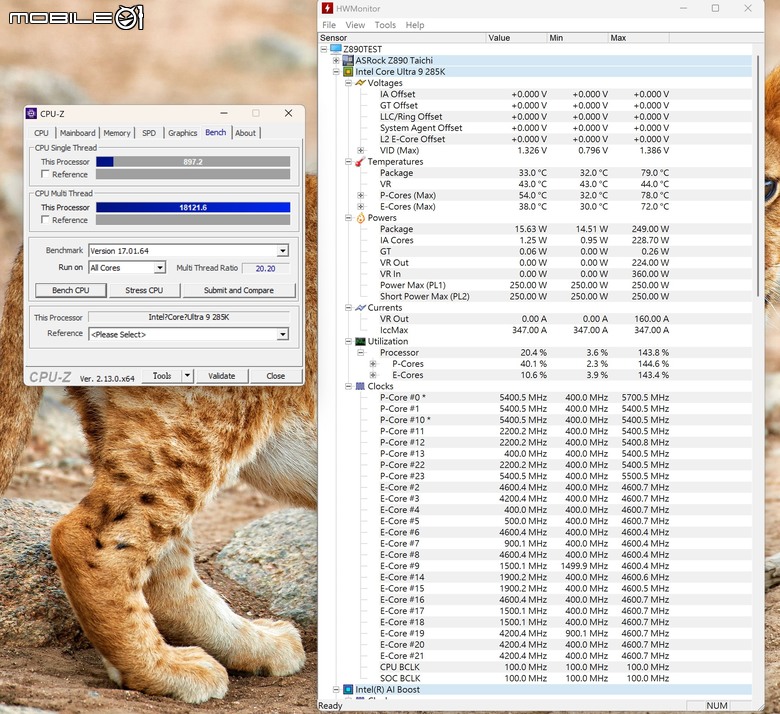Open the File menu in HWMonitor
780x714 pixels.
[x=329, y=25]
